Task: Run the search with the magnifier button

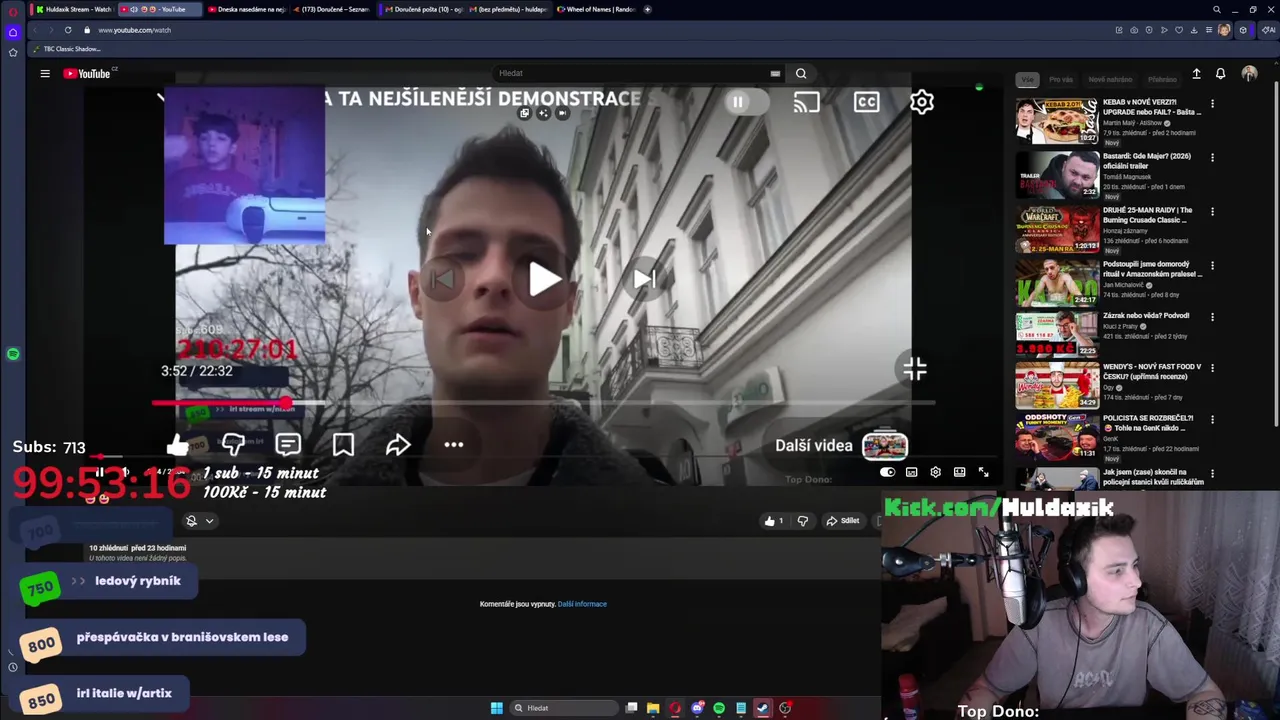Action: pos(801,73)
